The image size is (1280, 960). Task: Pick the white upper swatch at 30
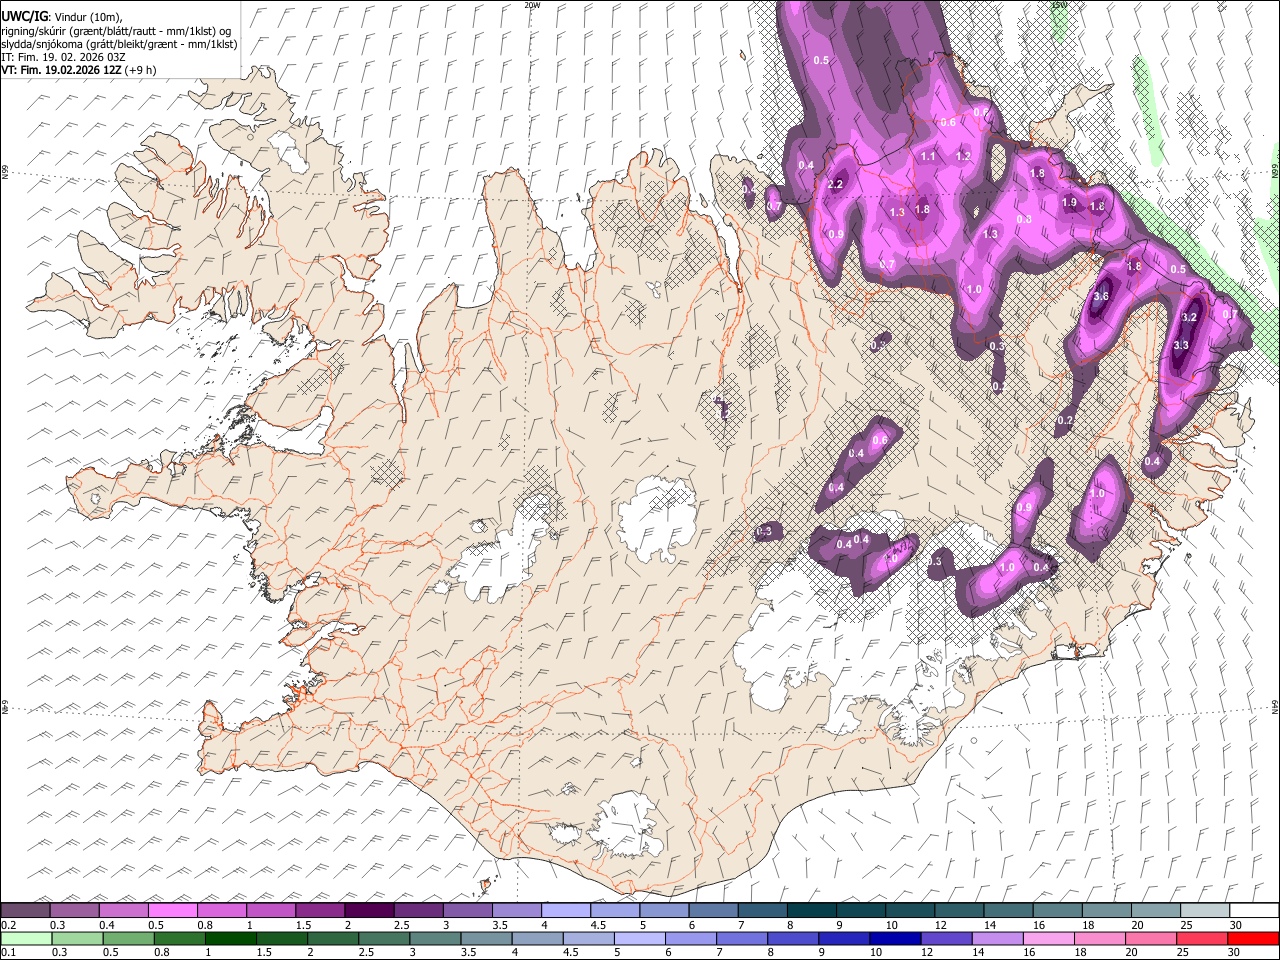click(x=1254, y=911)
